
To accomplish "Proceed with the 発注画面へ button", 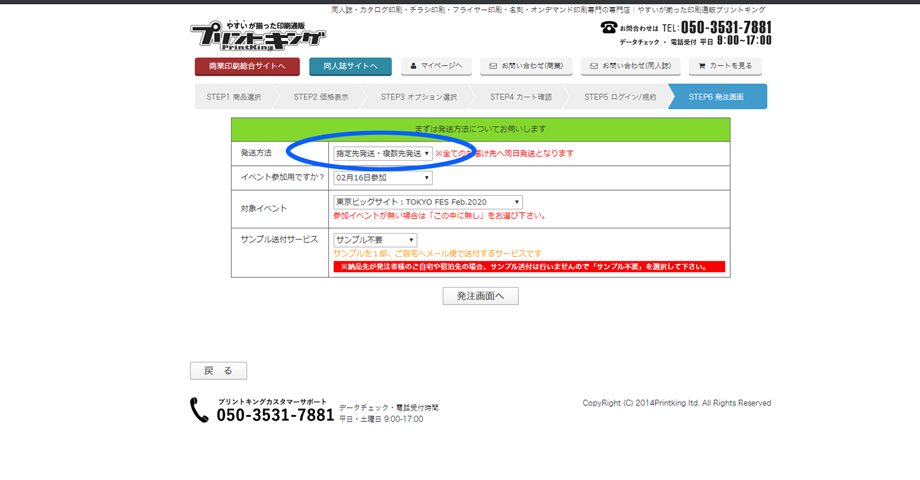I will [x=480, y=296].
